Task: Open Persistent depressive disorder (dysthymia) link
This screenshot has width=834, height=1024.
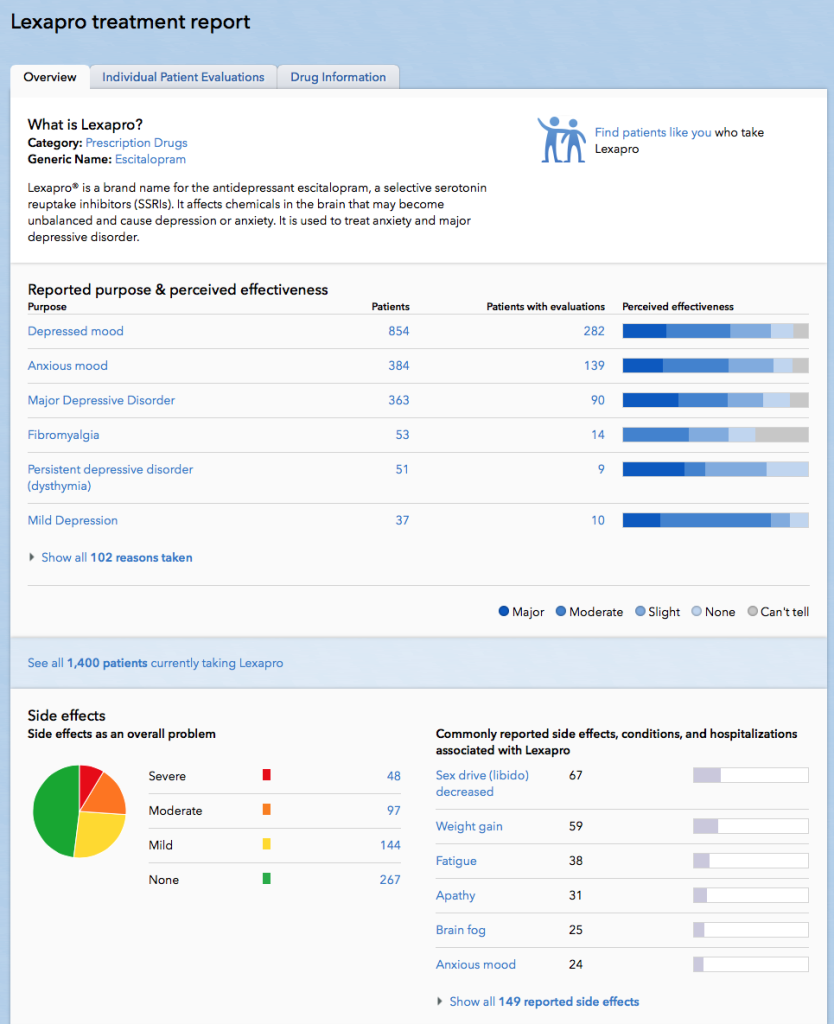Action: (x=110, y=477)
